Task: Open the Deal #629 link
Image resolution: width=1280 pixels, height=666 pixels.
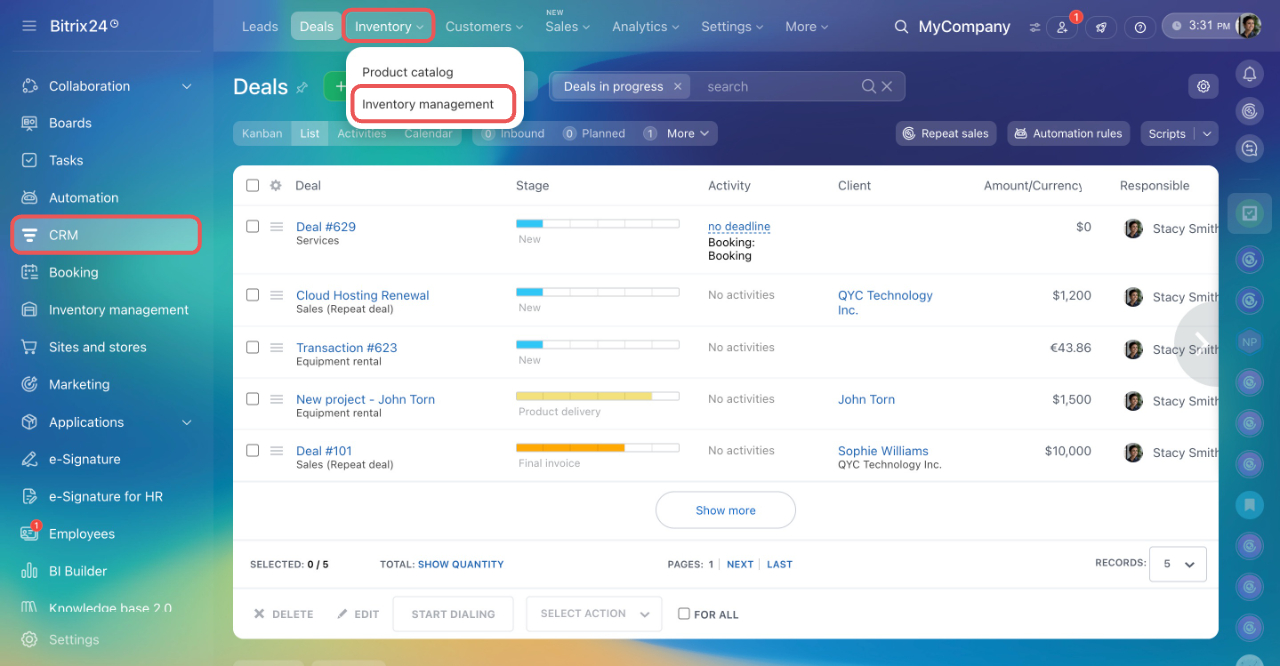Action: click(326, 227)
